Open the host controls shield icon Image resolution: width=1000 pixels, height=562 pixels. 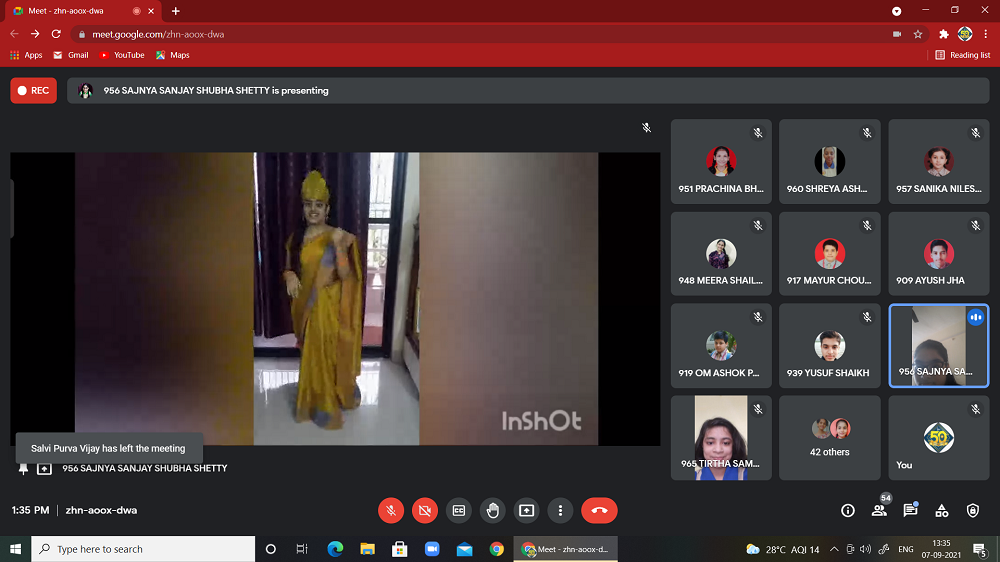tap(973, 510)
